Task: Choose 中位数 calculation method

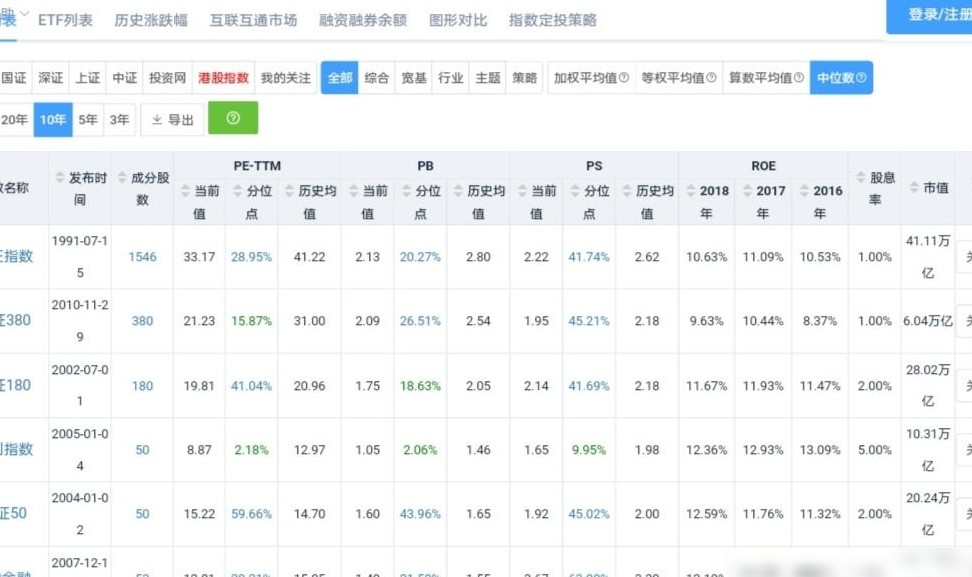Action: 841,77
